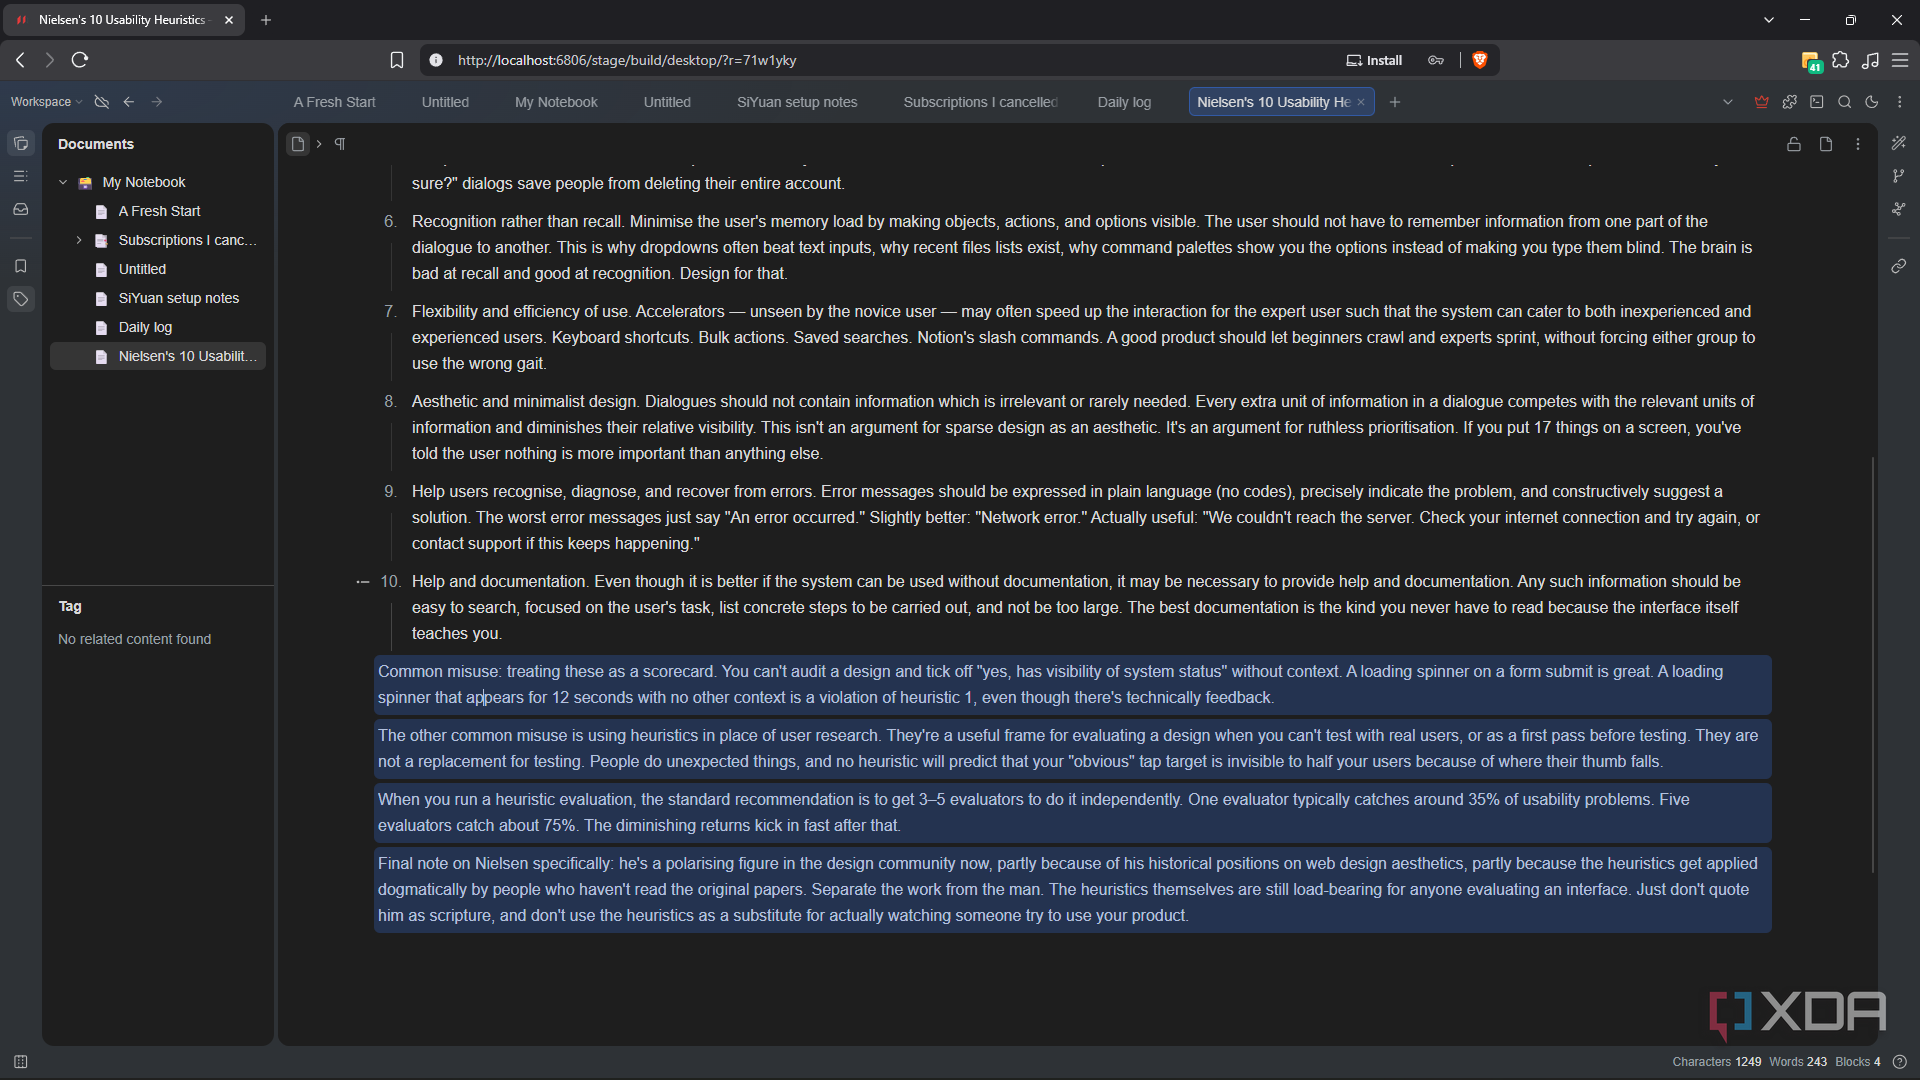
Task: Click the browser address bar URL
Action: [x=627, y=60]
